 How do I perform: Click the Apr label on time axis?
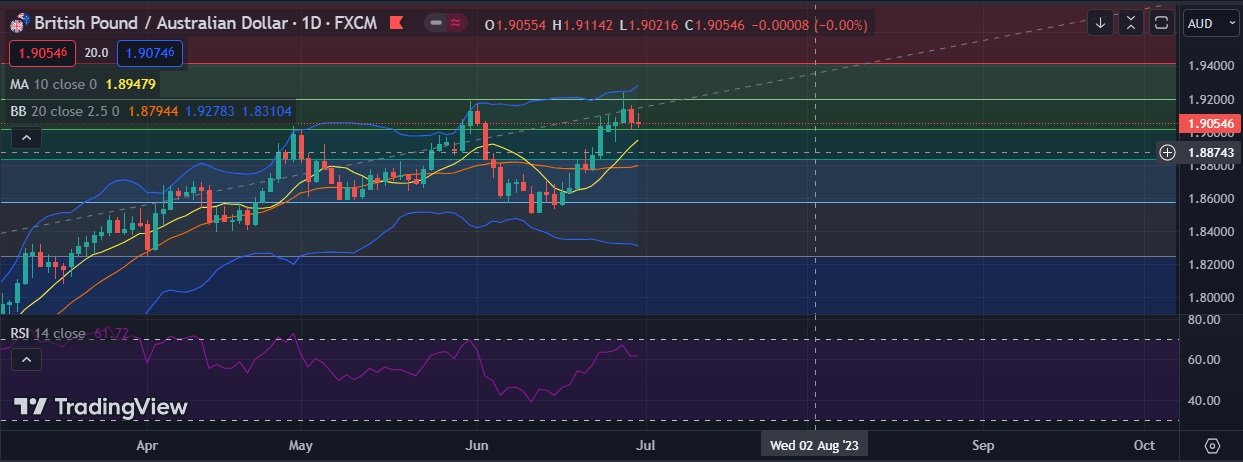coord(147,445)
